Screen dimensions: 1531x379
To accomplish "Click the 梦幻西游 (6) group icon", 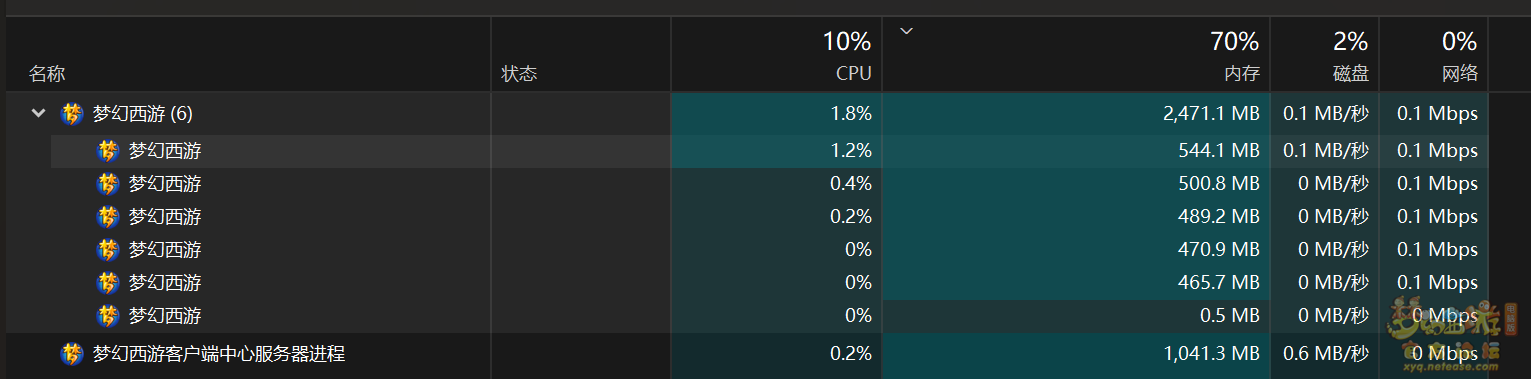I will click(x=72, y=114).
